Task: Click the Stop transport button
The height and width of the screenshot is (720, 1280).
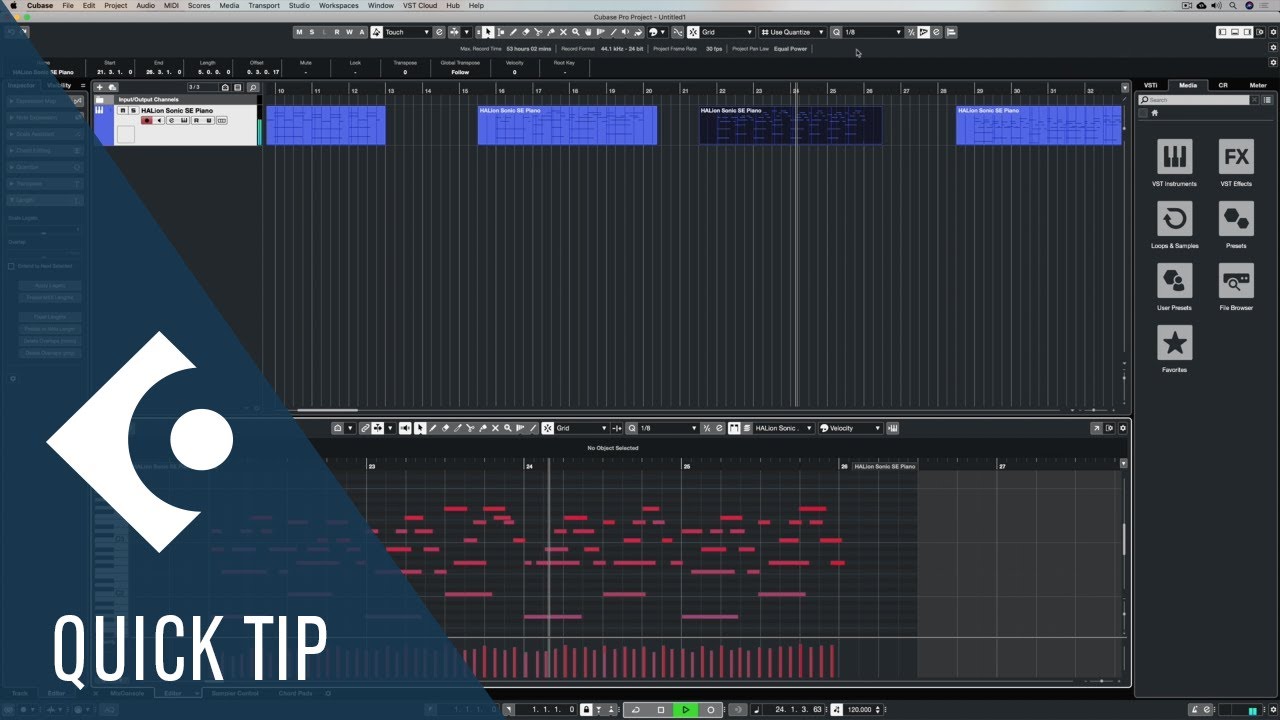Action: (660, 709)
